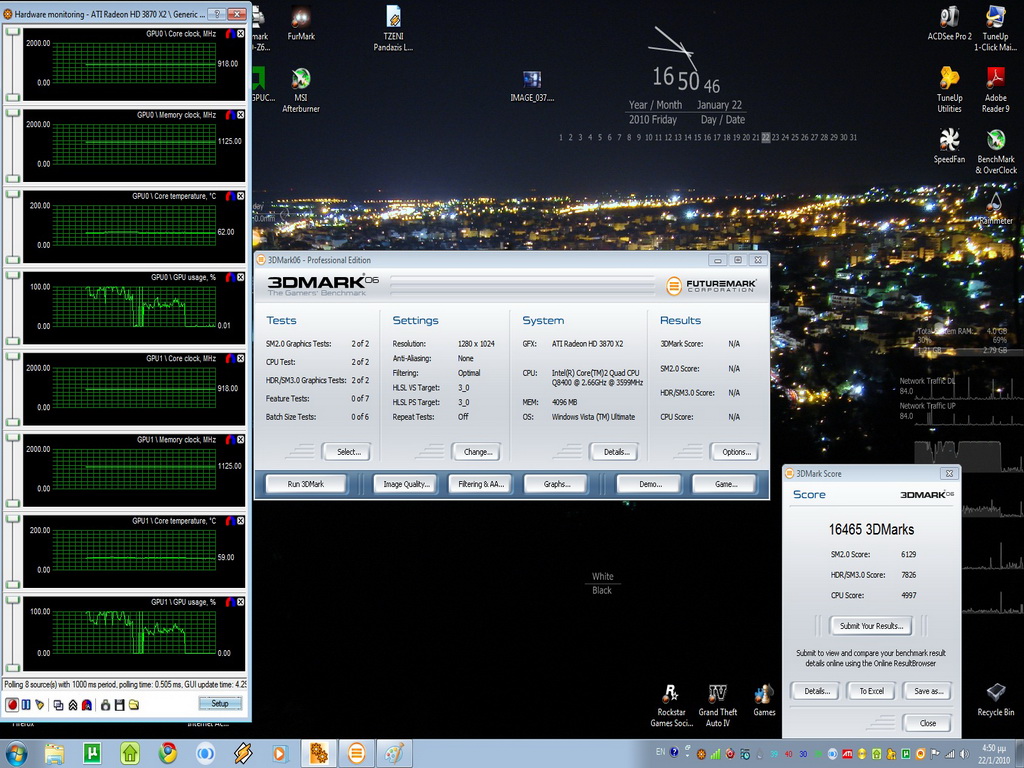Image resolution: width=1024 pixels, height=768 pixels.
Task: Click the upper limit handle beside GPU0 GPU usage graph
Action: click(12, 274)
